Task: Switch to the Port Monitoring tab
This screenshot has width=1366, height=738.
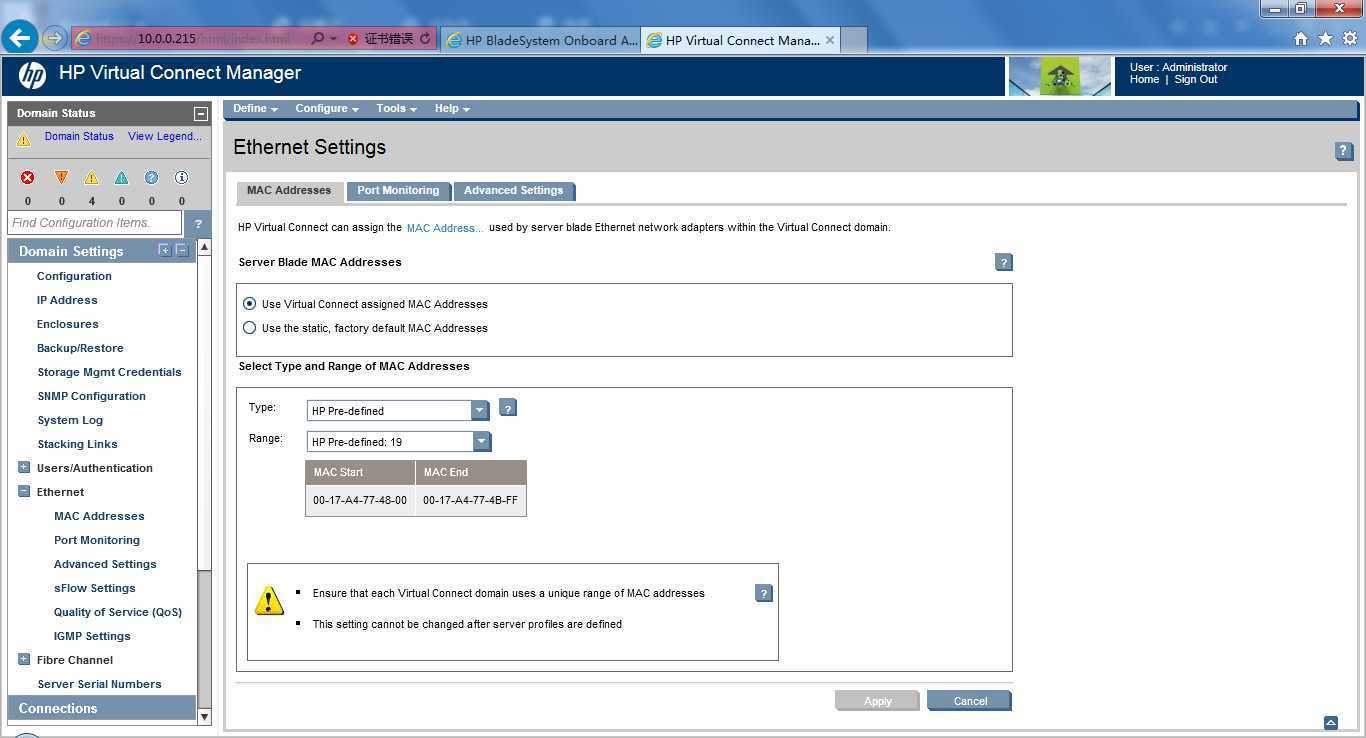Action: [x=398, y=190]
